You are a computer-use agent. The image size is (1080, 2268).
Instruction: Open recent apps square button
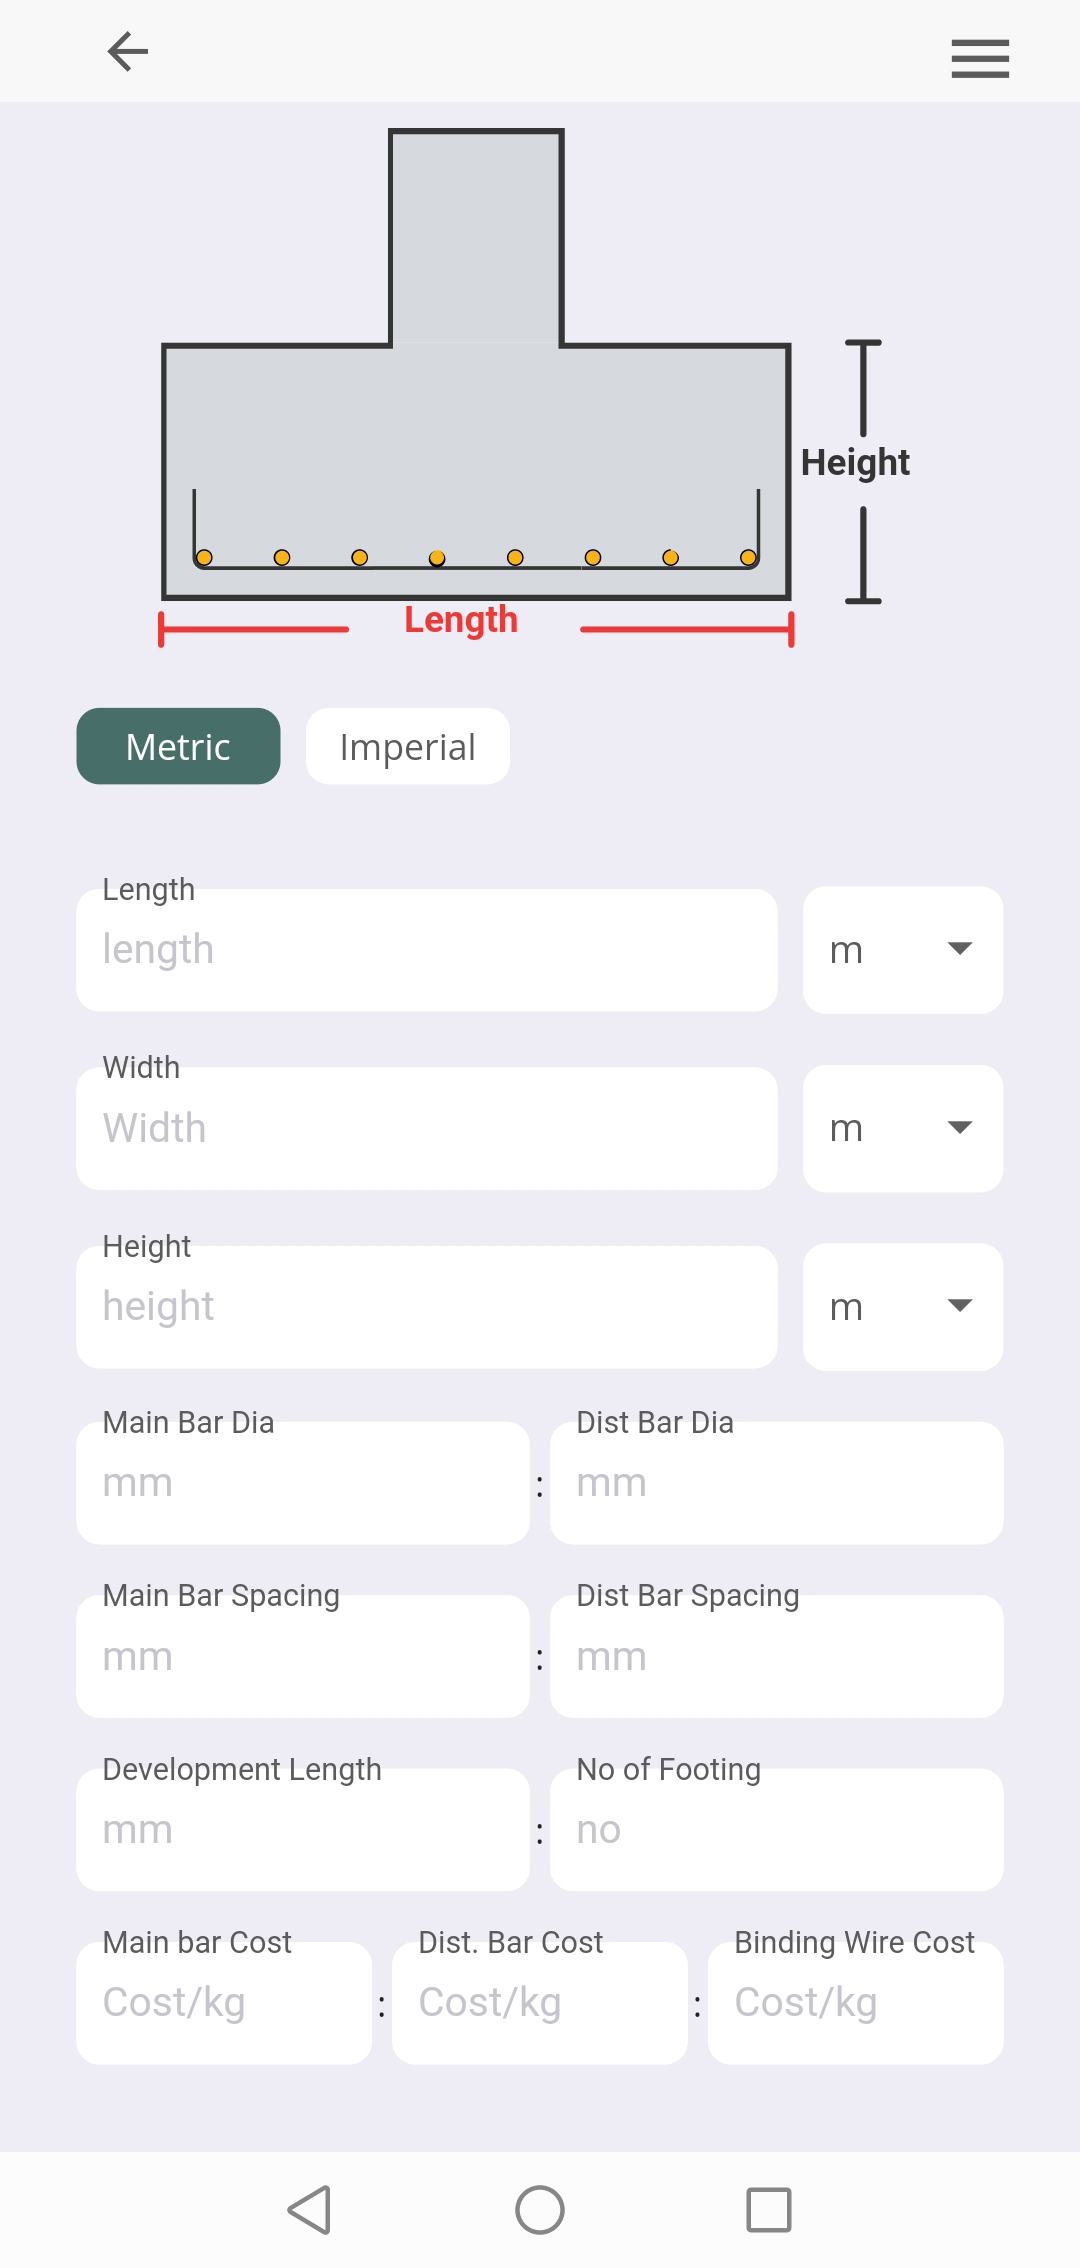coord(768,2209)
